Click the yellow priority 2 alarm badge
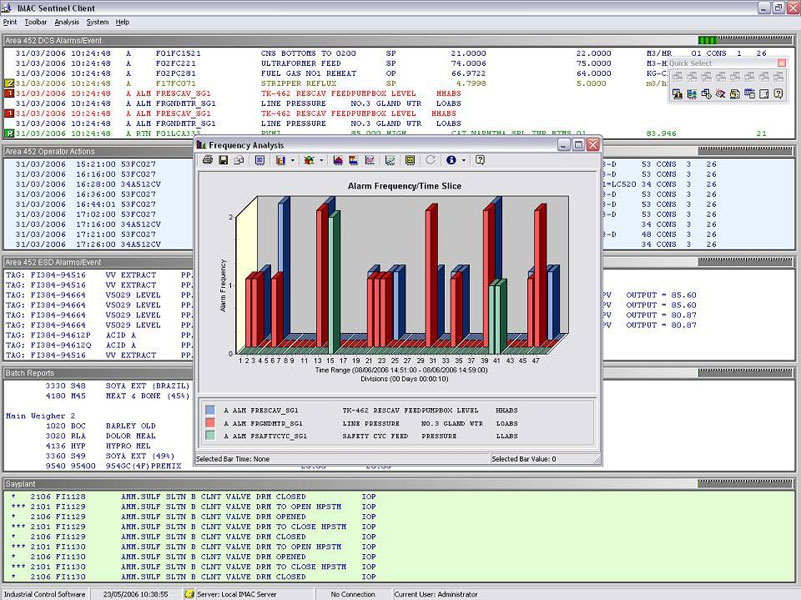801x600 pixels. point(9,84)
